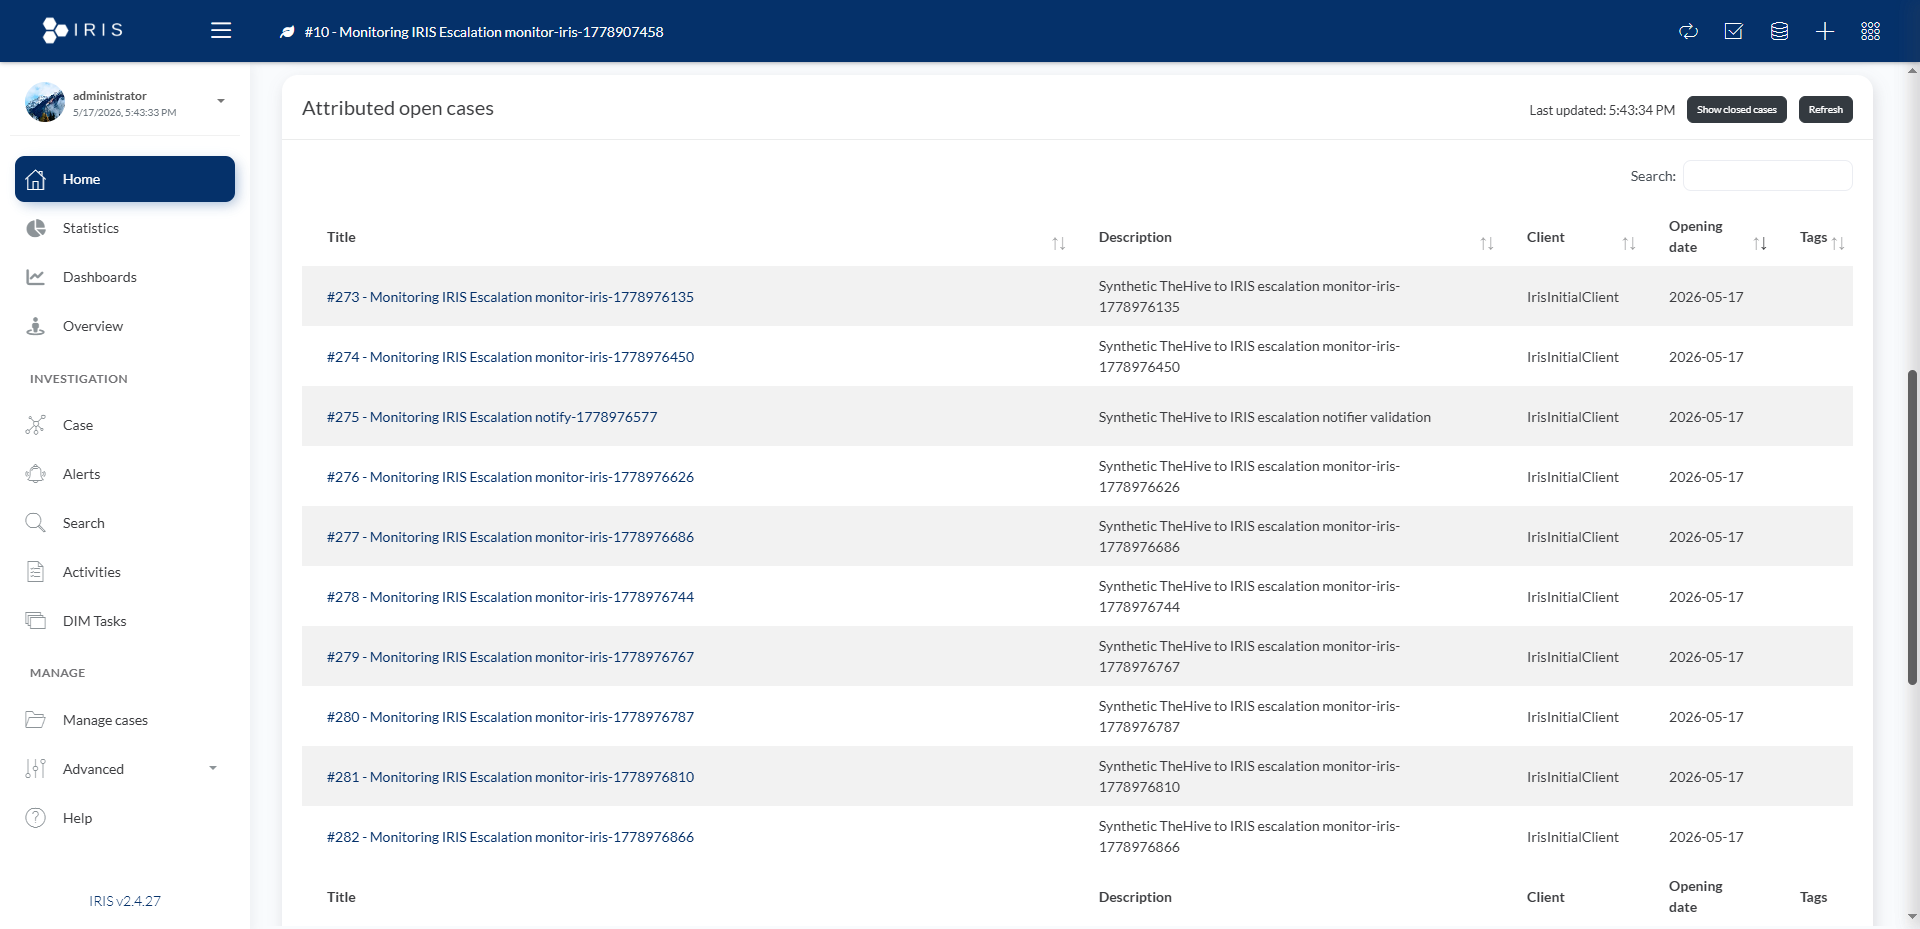This screenshot has width=1920, height=929.
Task: Click the Dashboards line chart icon
Action: point(36,277)
